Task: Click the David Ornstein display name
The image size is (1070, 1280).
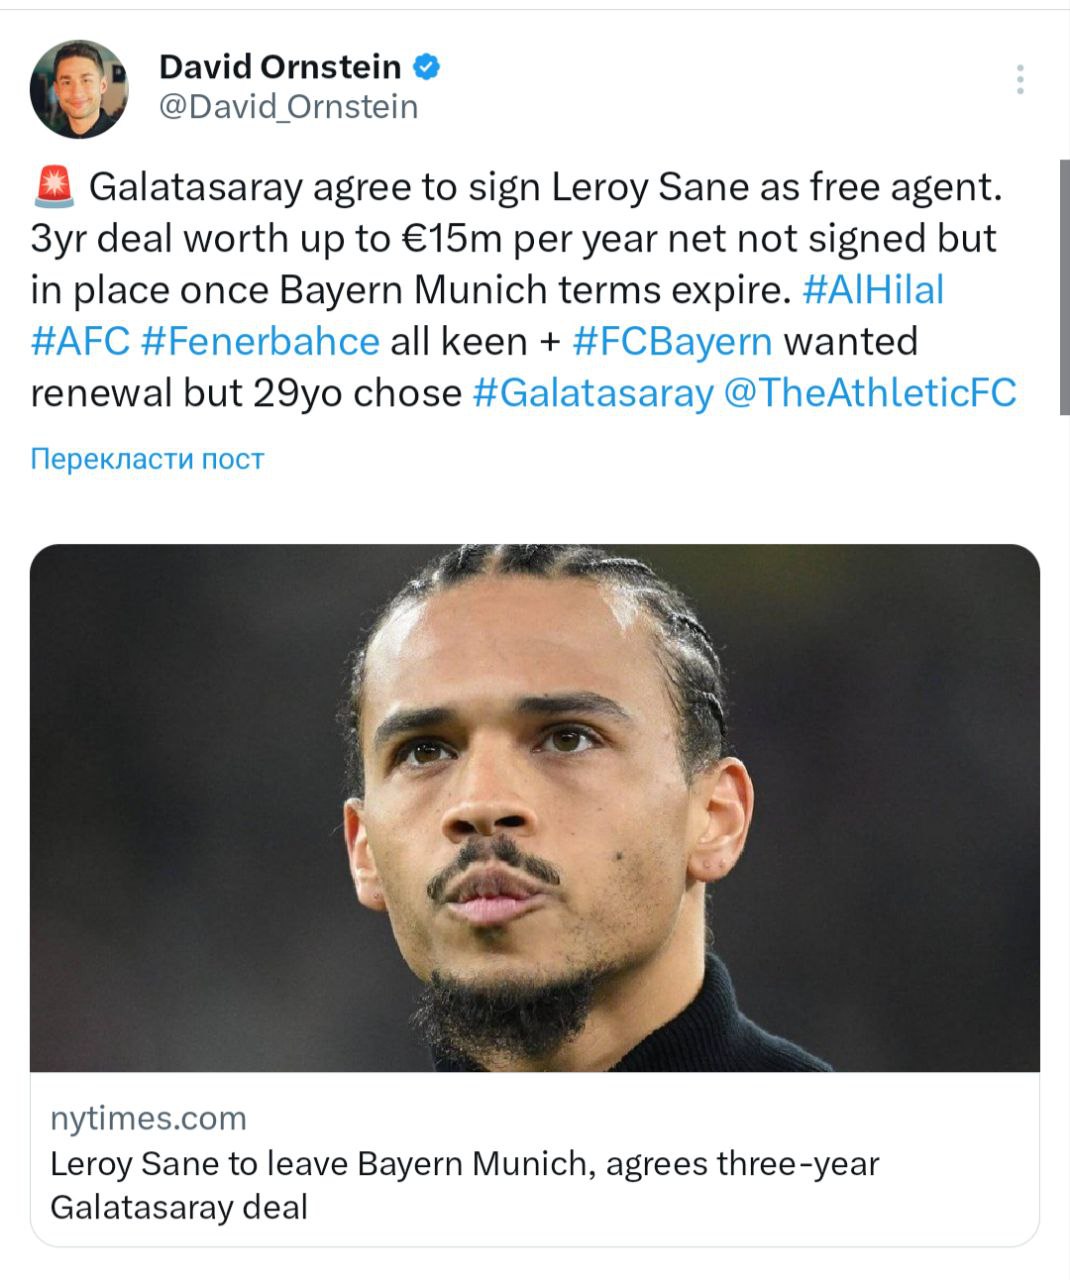Action: click(280, 67)
